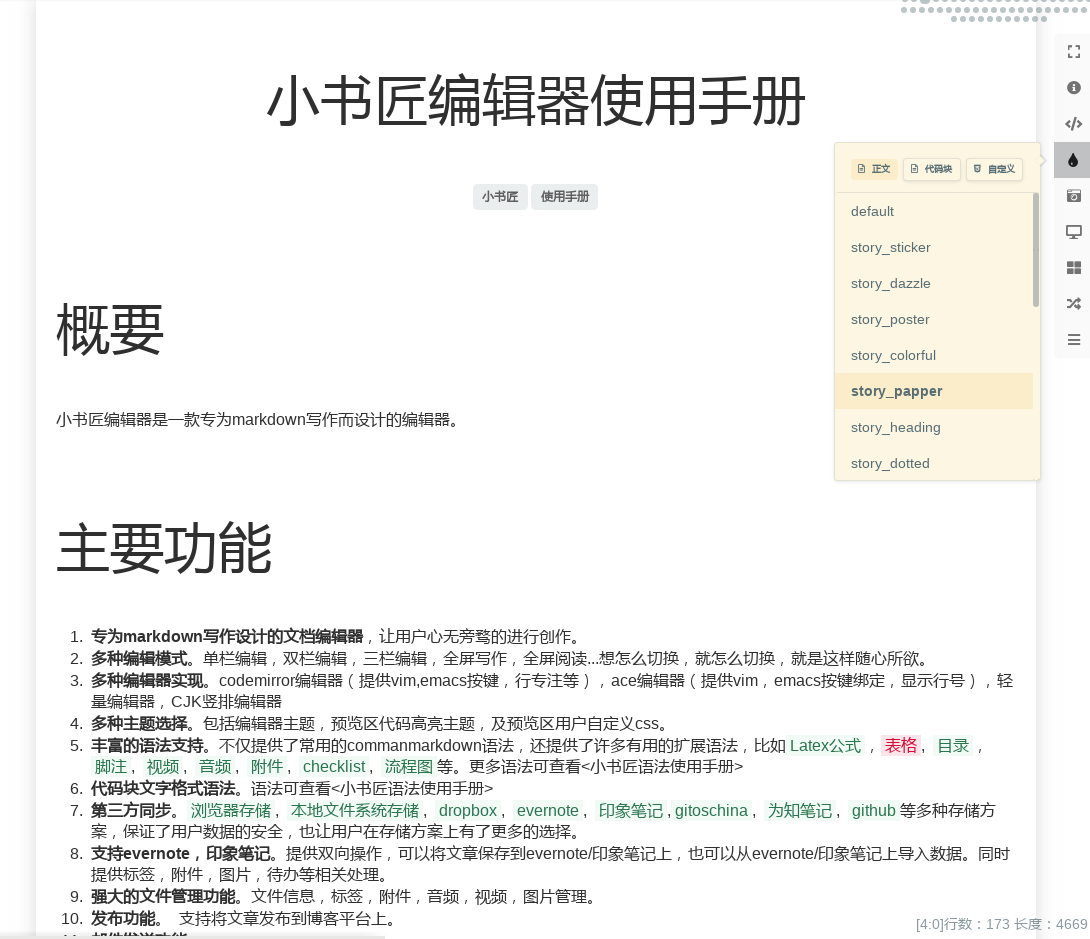1090x939 pixels.
Task: Choose story_poster theme
Action: pyautogui.click(x=934, y=320)
